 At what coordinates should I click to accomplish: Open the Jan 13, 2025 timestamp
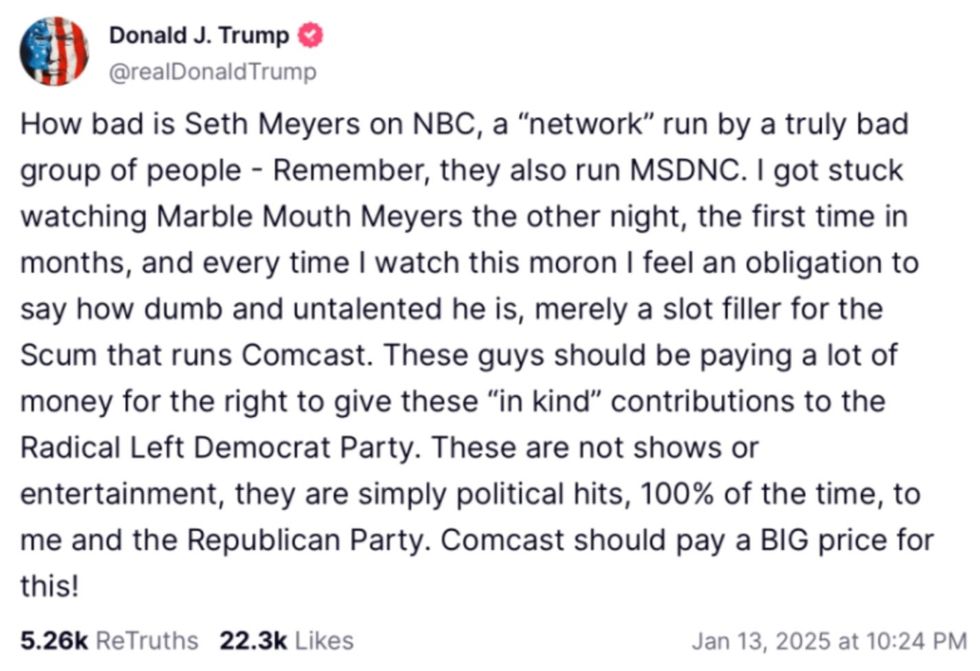coord(828,640)
